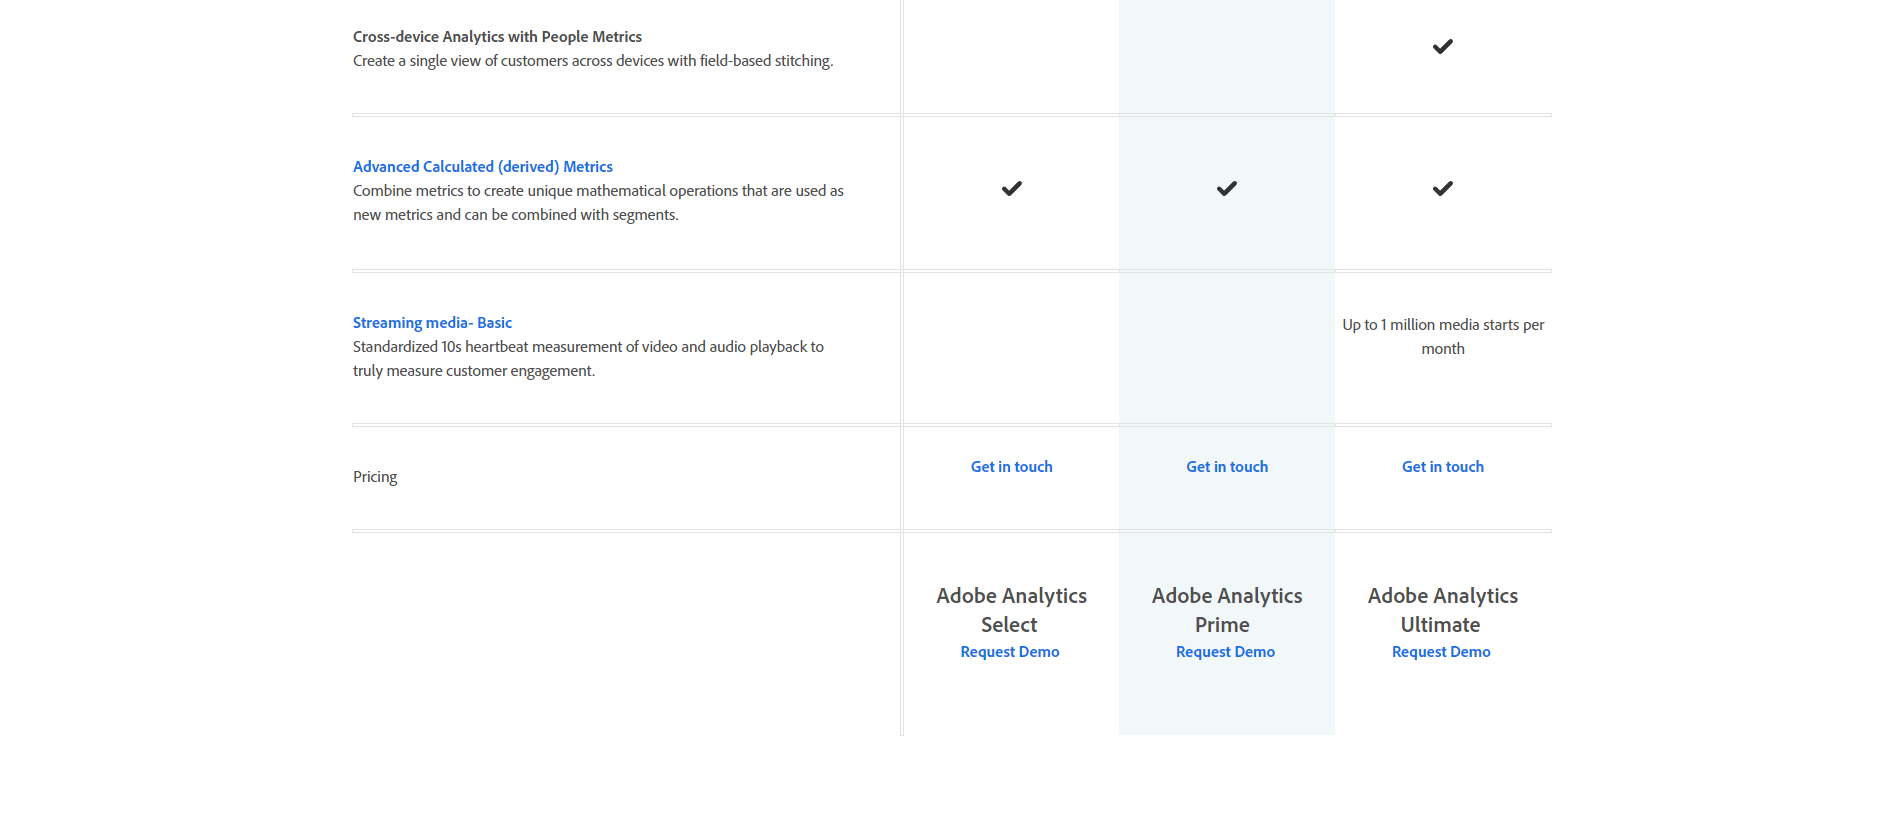
Task: Click Cross-device Analytics checkmark under Ultimate
Action: 1442,47
